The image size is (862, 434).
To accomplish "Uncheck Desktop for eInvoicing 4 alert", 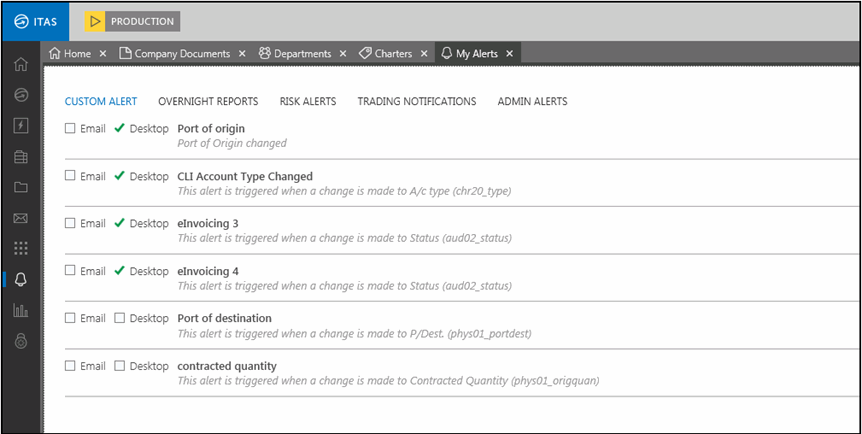I will click(x=119, y=271).
